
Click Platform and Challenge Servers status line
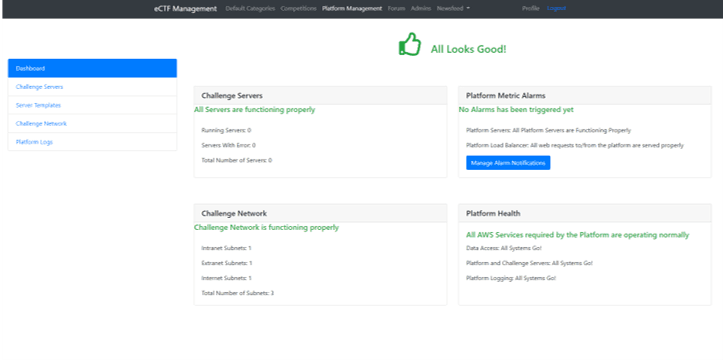(529, 263)
